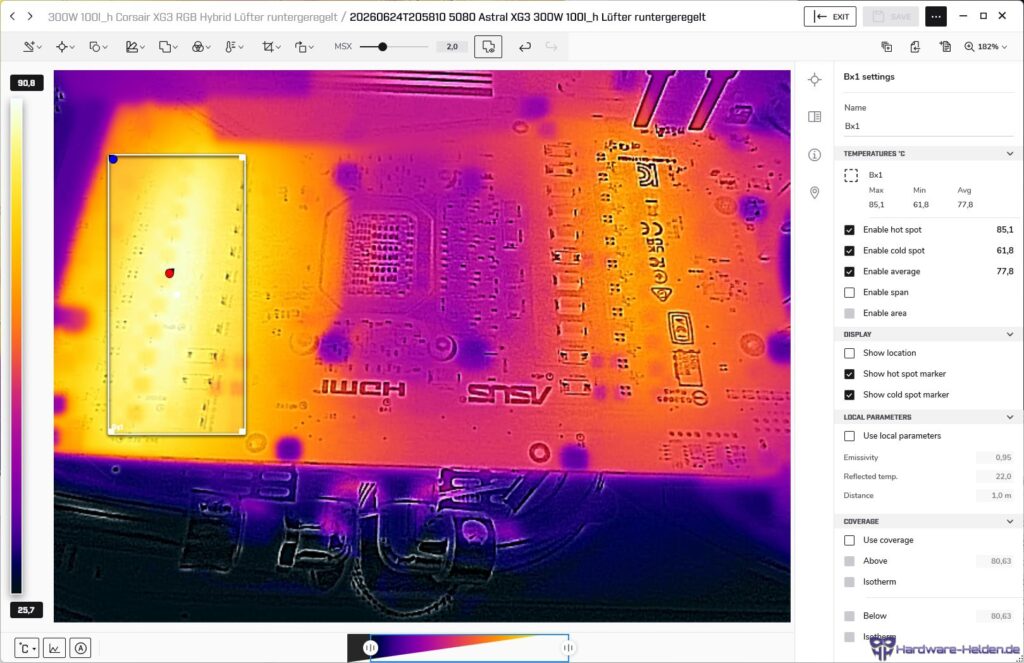This screenshot has width=1024, height=663.
Task: Open the image information panel icon
Action: [814, 155]
